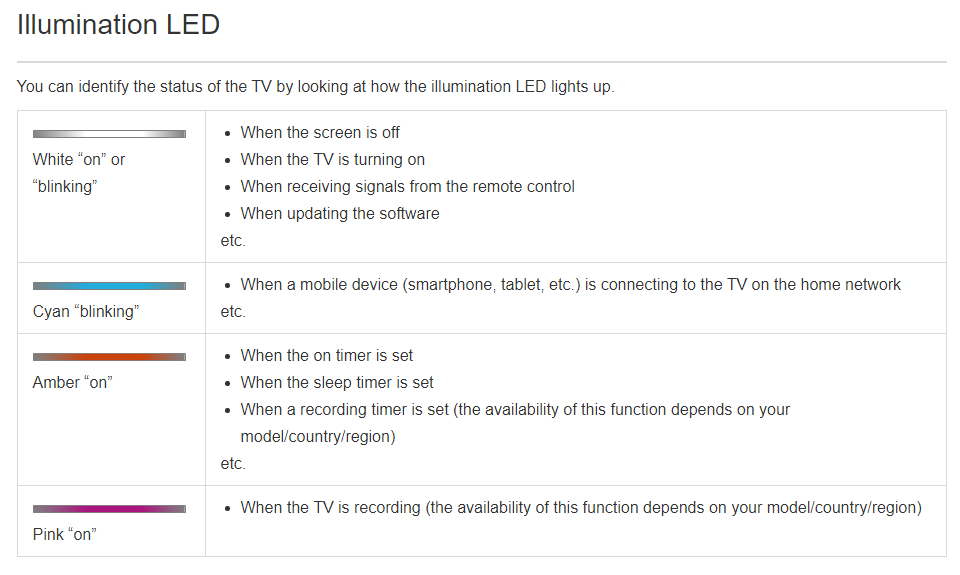The width and height of the screenshot is (960, 575).
Task: Click the amber LED bar illustration
Action: coord(109,356)
